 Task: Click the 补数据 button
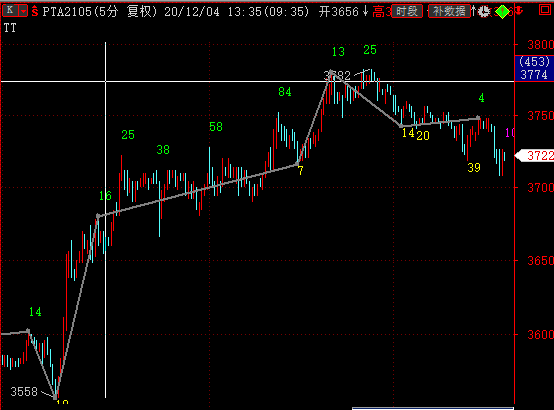pyautogui.click(x=449, y=11)
